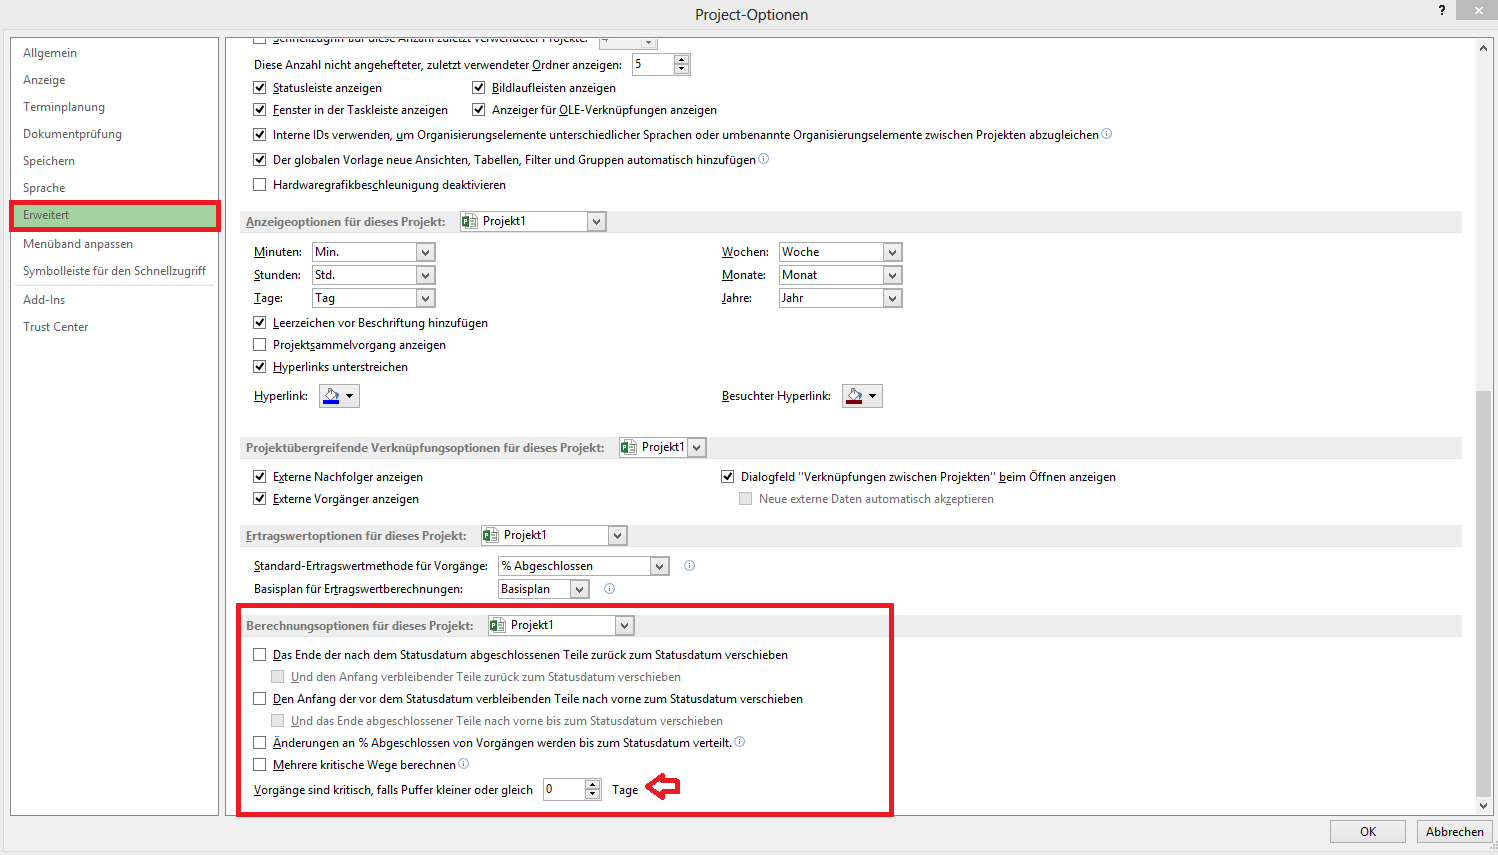Open the Anzeige category
Screen dimensions: 1498x855
point(114,80)
